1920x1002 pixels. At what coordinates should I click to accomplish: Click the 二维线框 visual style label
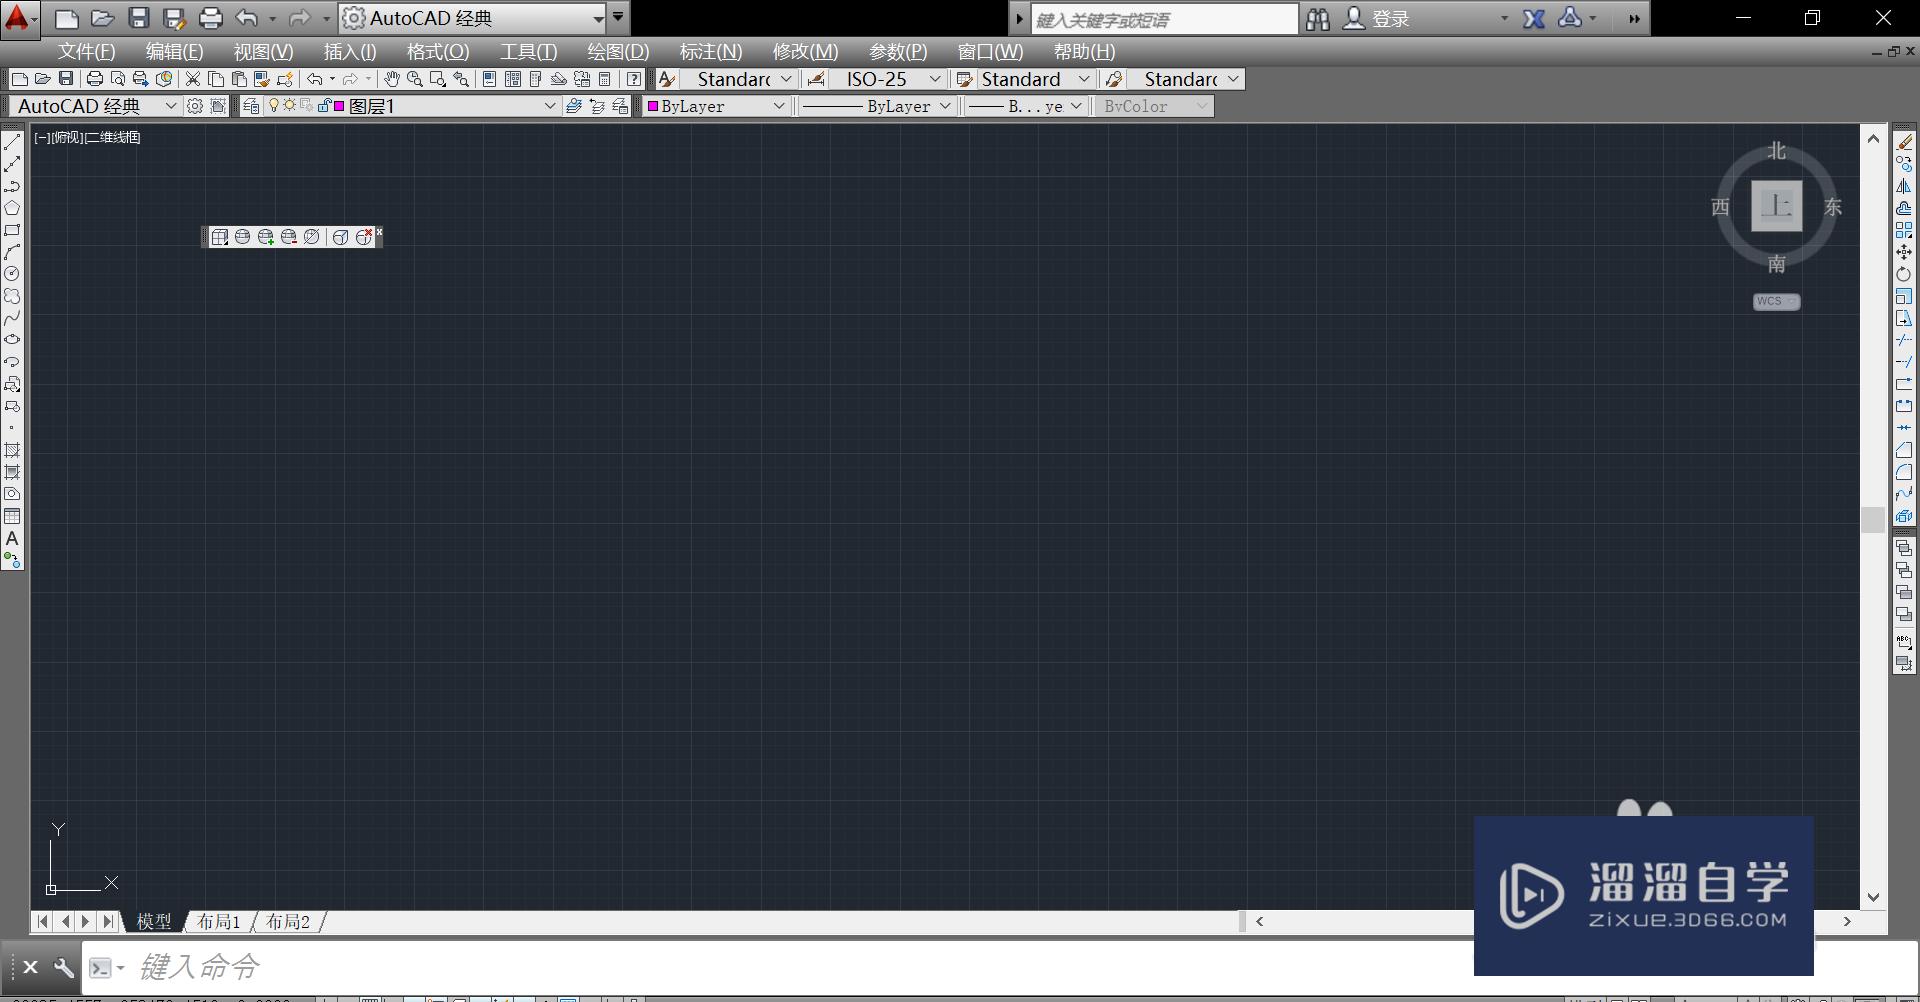point(112,138)
